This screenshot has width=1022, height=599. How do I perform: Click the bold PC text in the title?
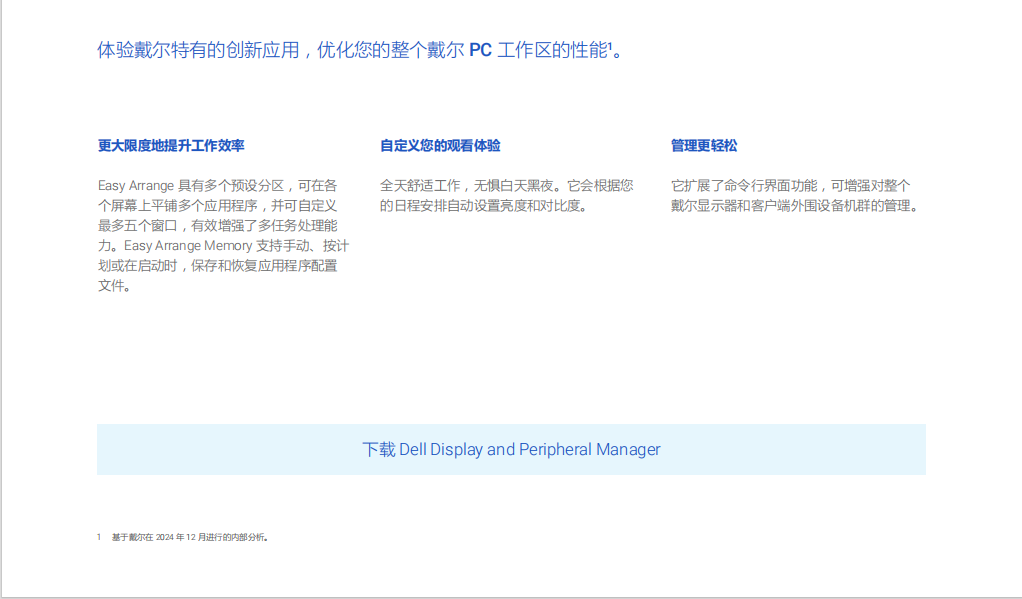480,50
